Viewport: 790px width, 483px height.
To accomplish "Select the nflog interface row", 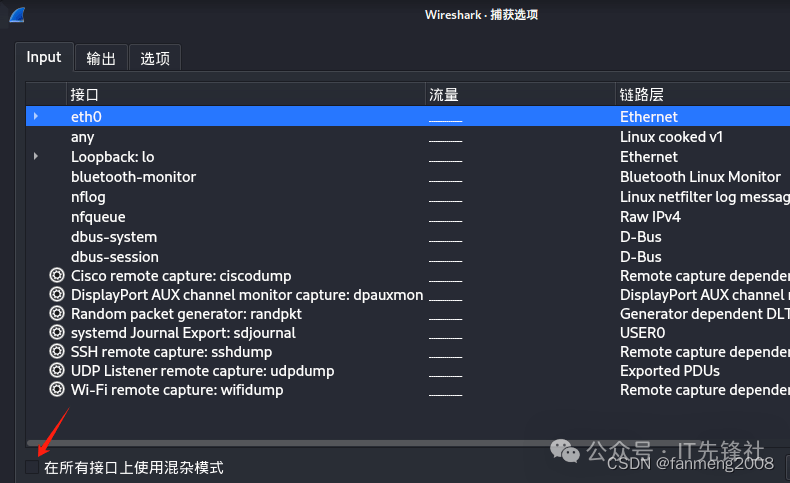I will (x=88, y=197).
